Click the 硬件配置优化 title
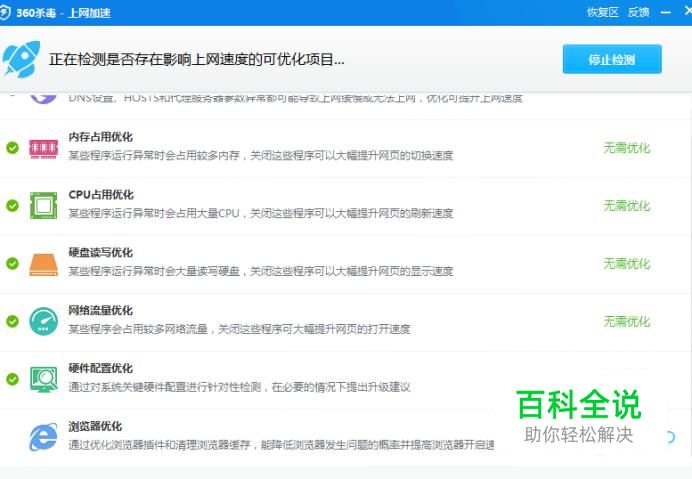The height and width of the screenshot is (479, 692). pos(101,368)
